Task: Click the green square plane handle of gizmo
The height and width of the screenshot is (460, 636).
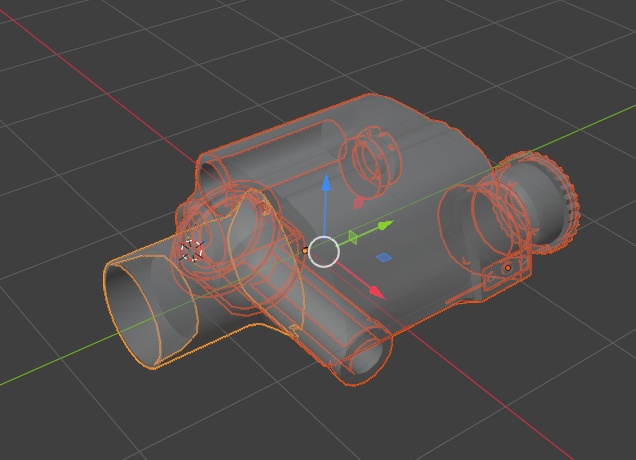Action: 353,237
